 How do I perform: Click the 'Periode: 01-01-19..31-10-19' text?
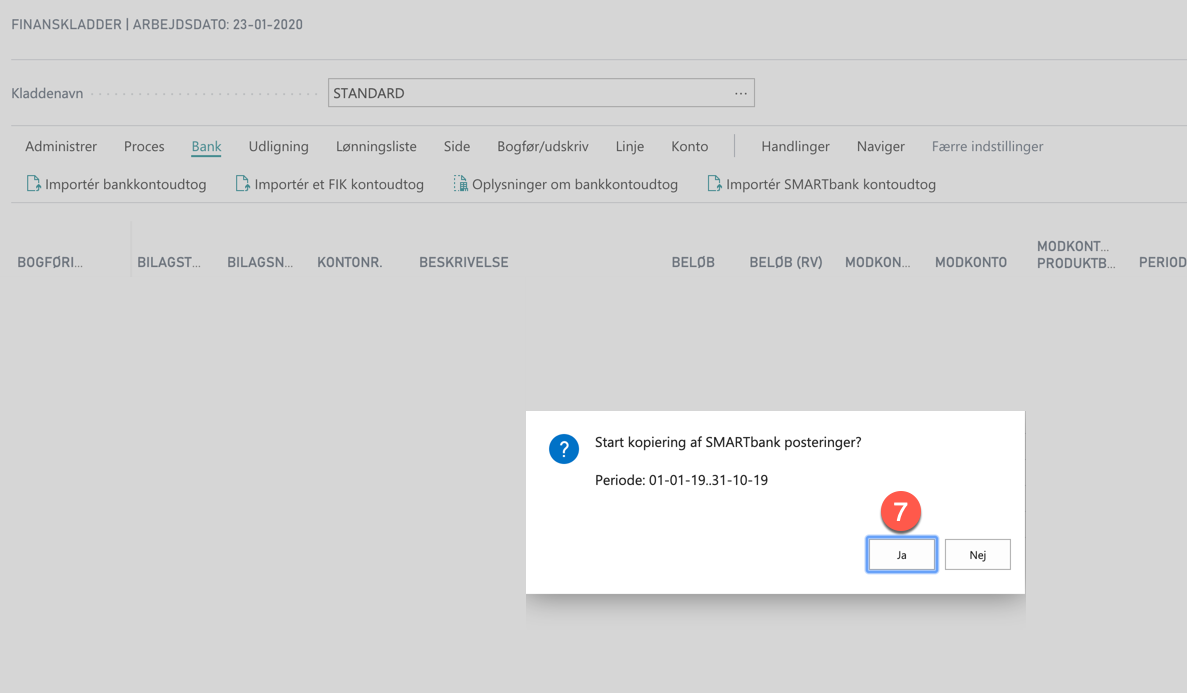[681, 480]
